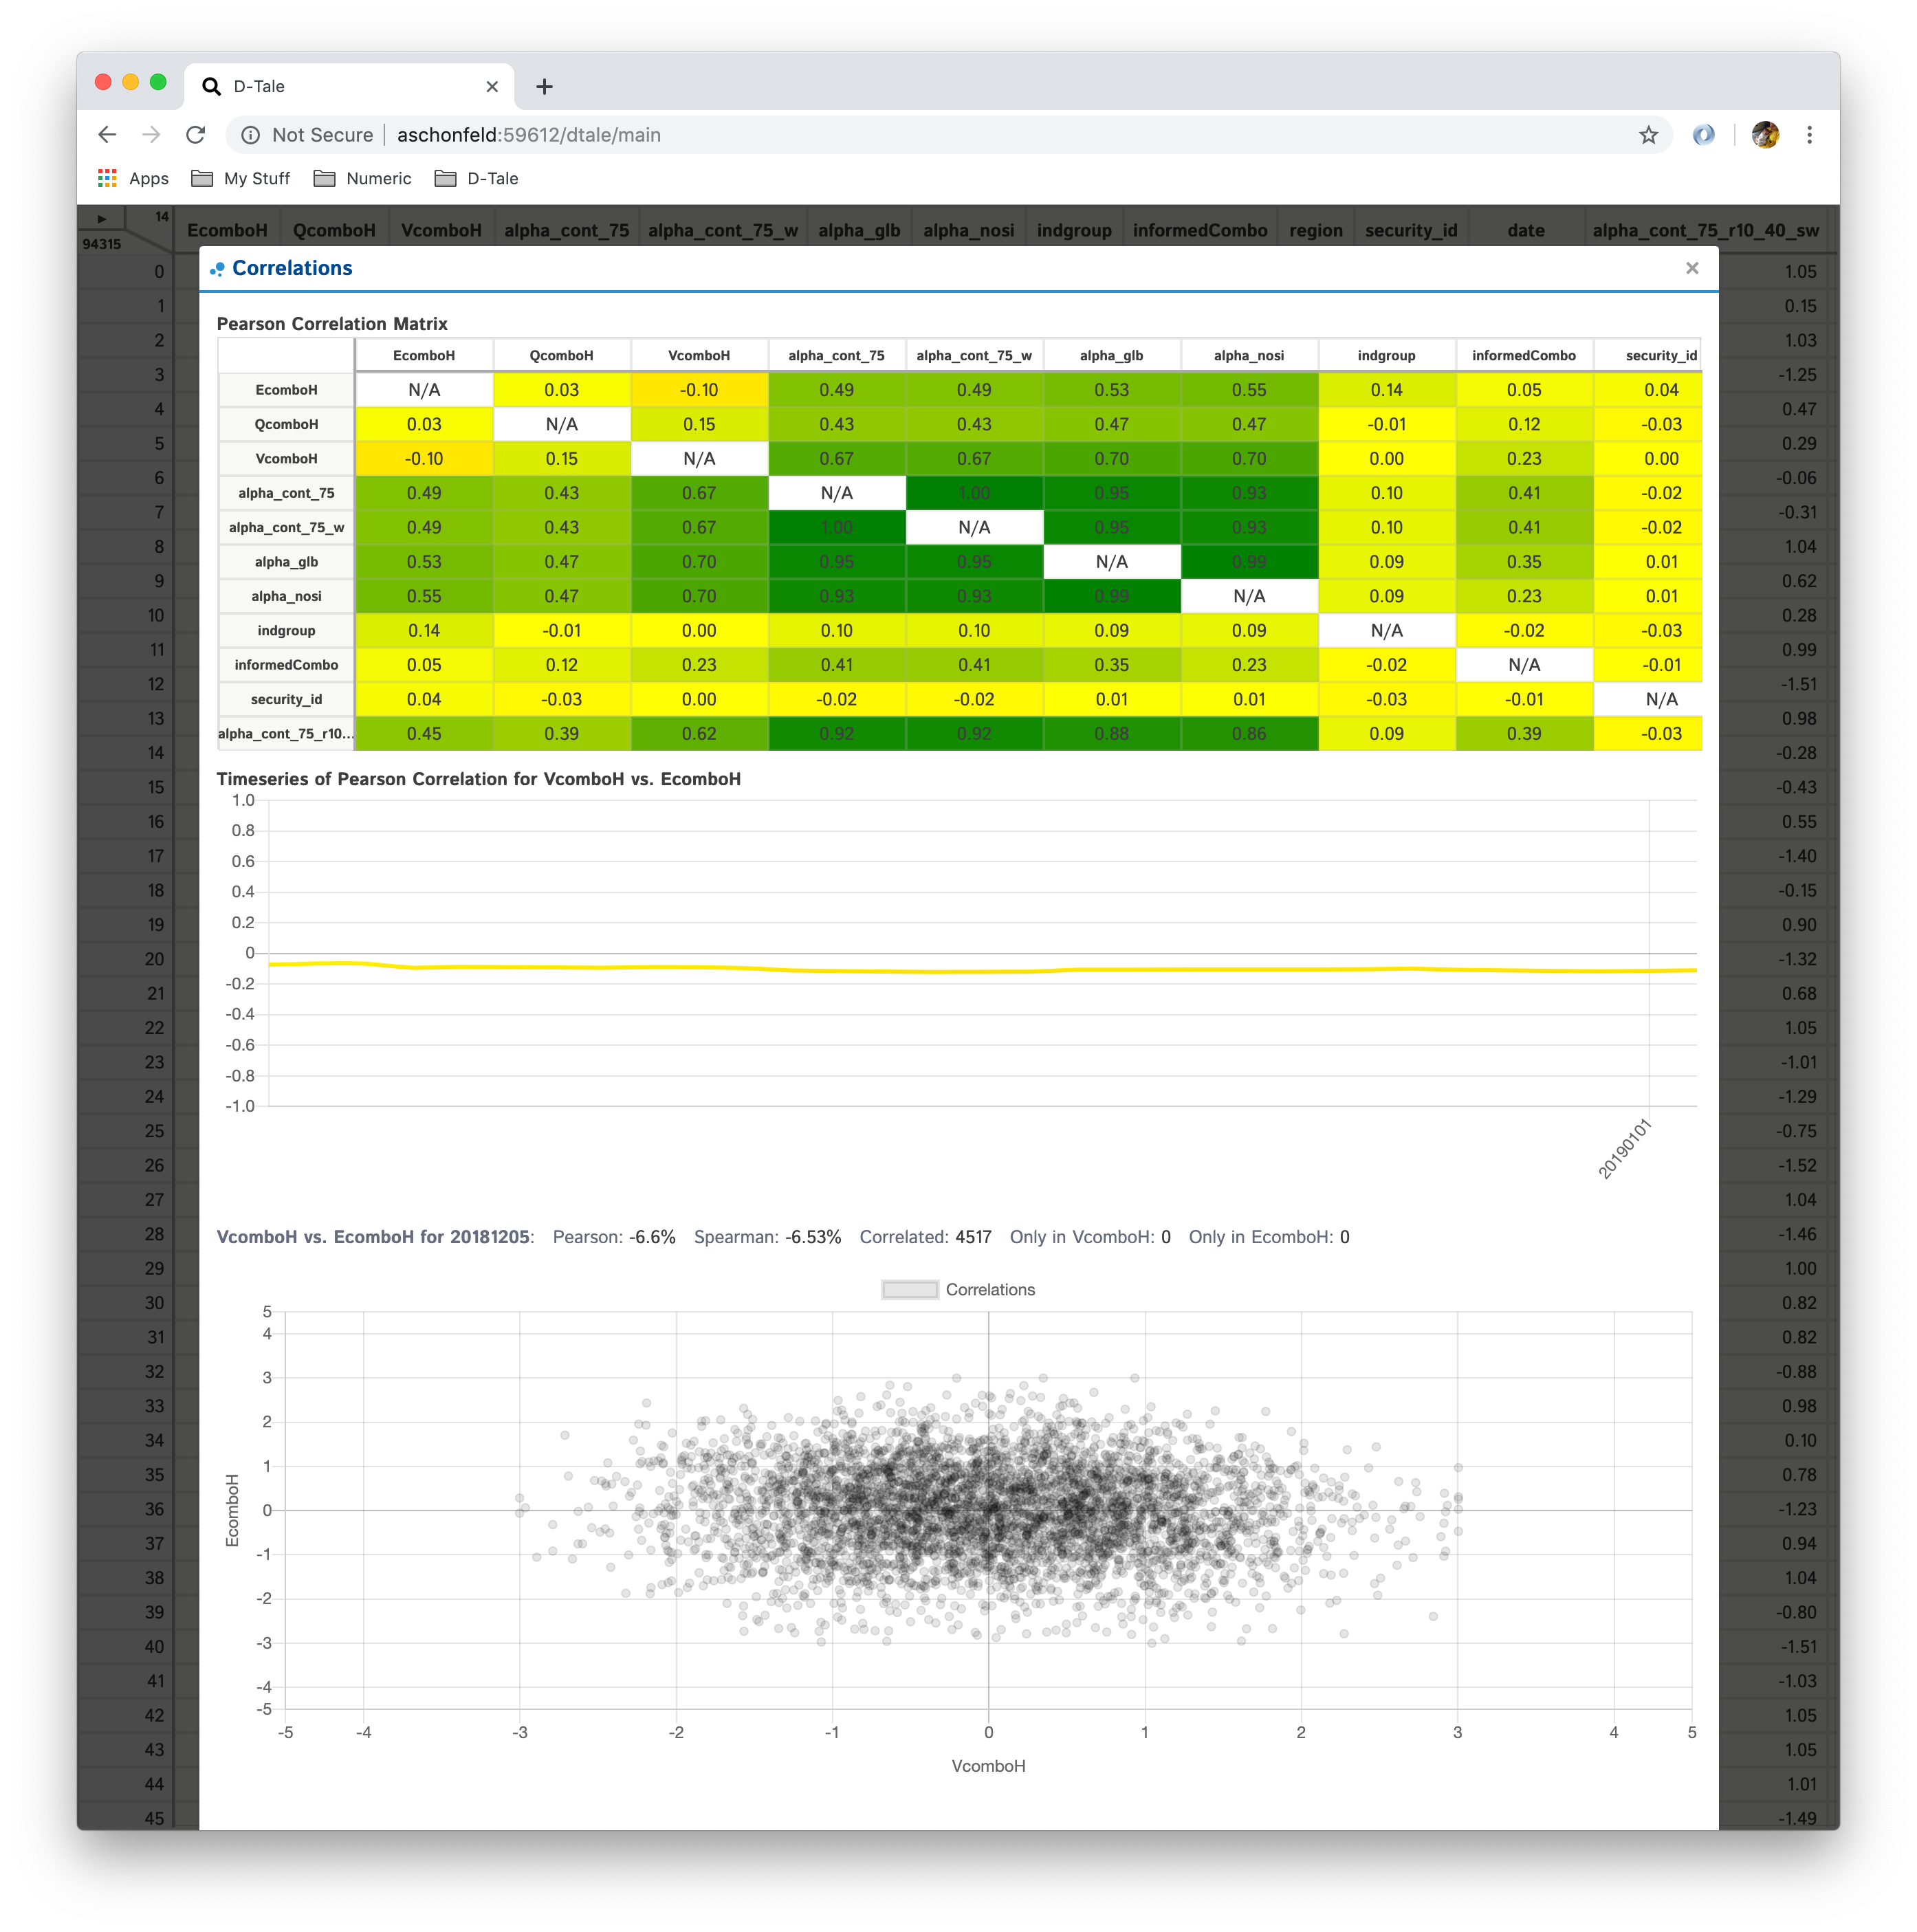1917x1932 pixels.
Task: Open the Numeric bookmarks folder
Action: [x=363, y=179]
